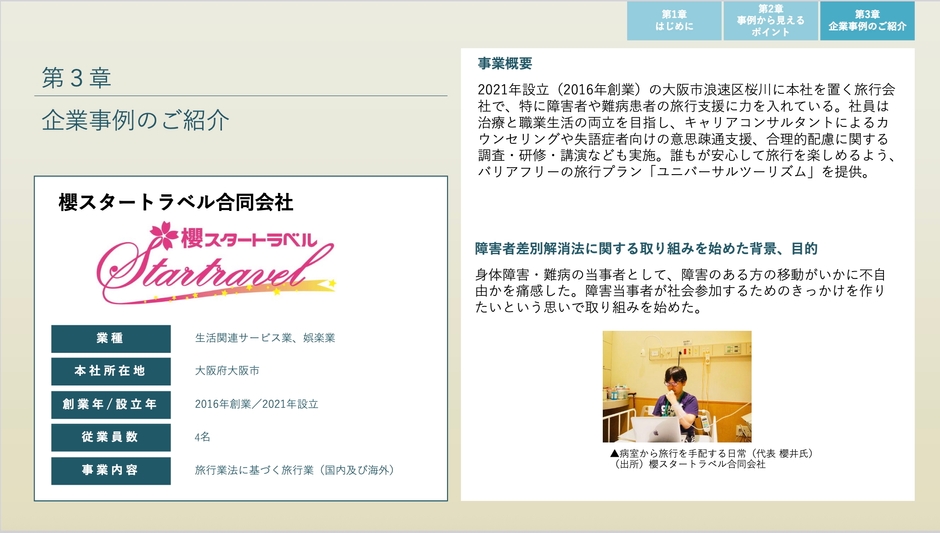Screen dimensions: 940x533
Task: Click the paragraph beginning 身体障害・難病の当事者として
Action: pyautogui.click(x=680, y=291)
